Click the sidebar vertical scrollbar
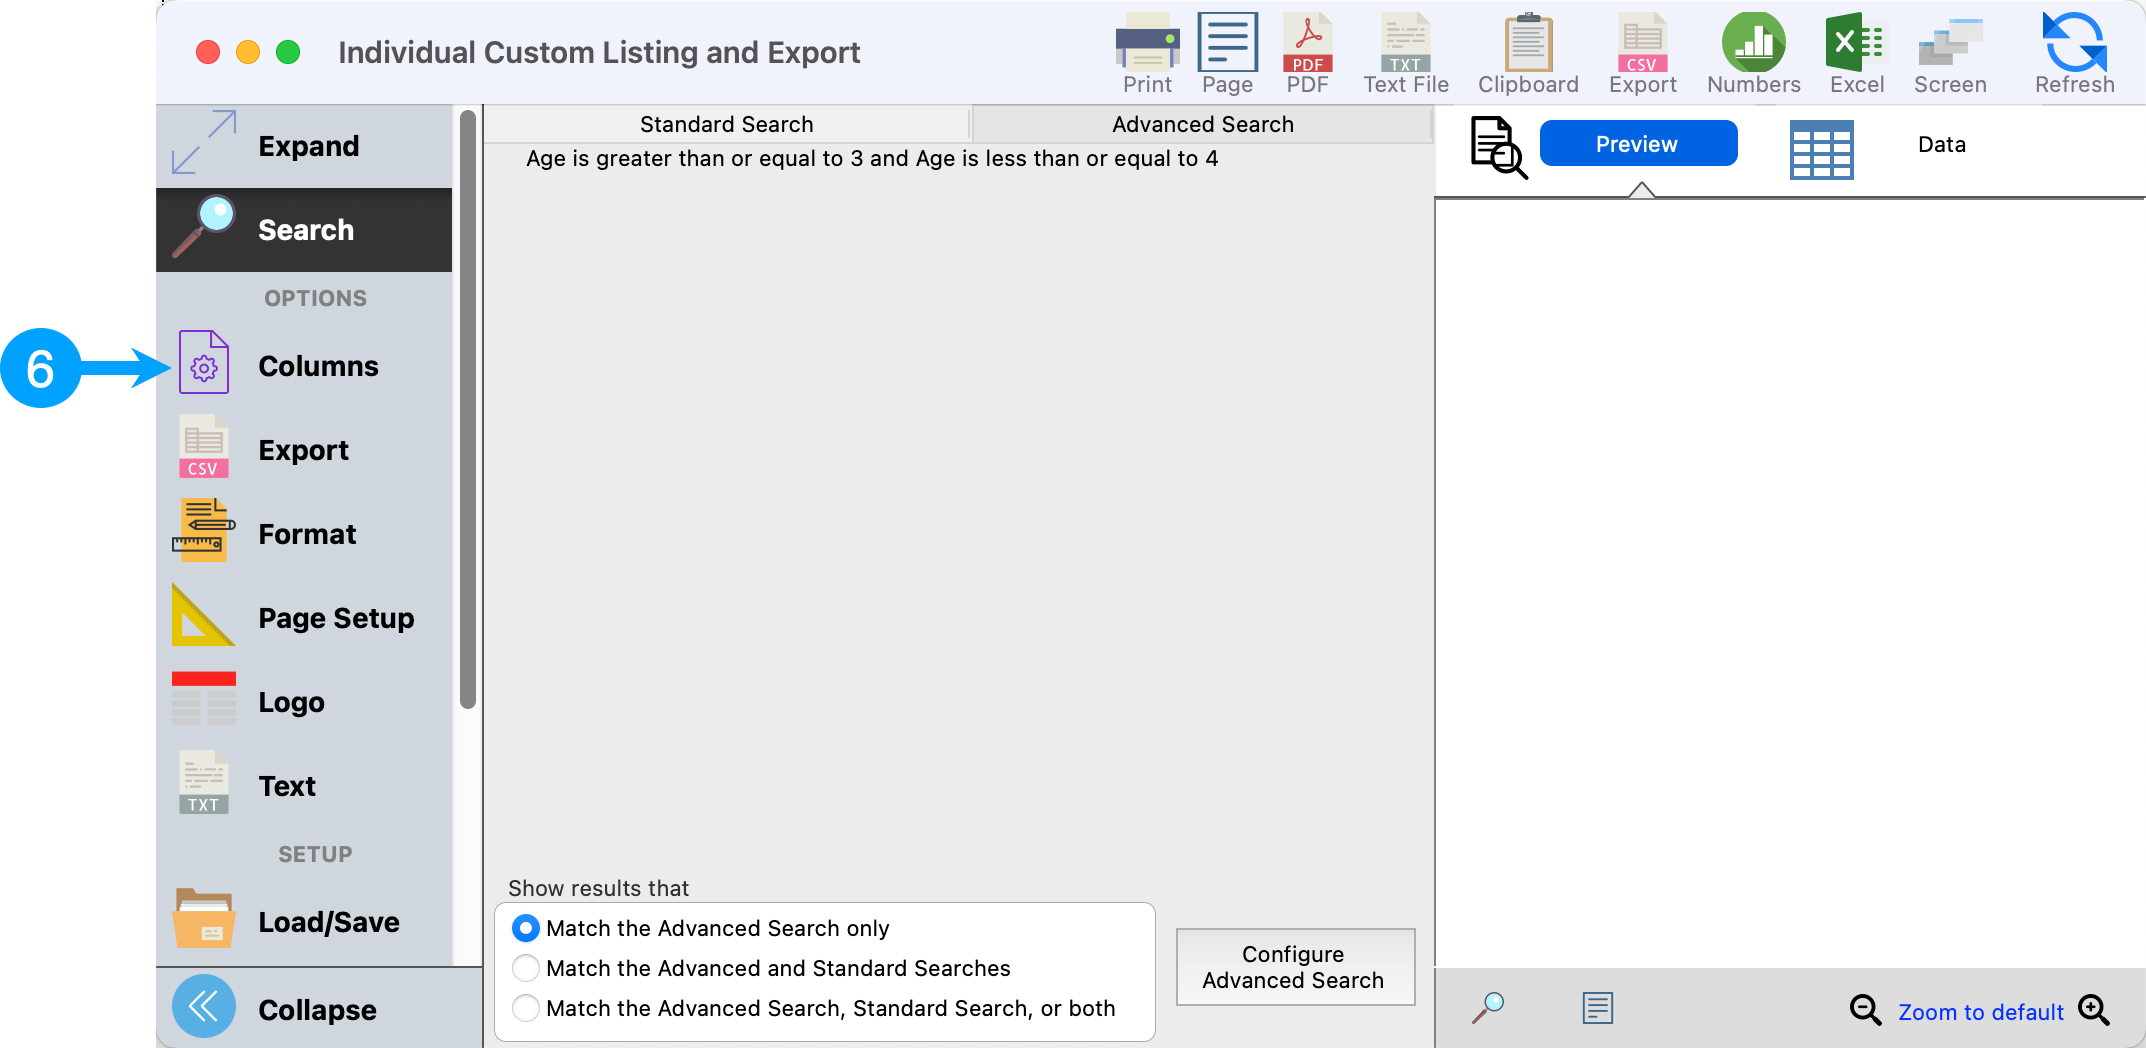The image size is (2146, 1048). click(x=467, y=410)
